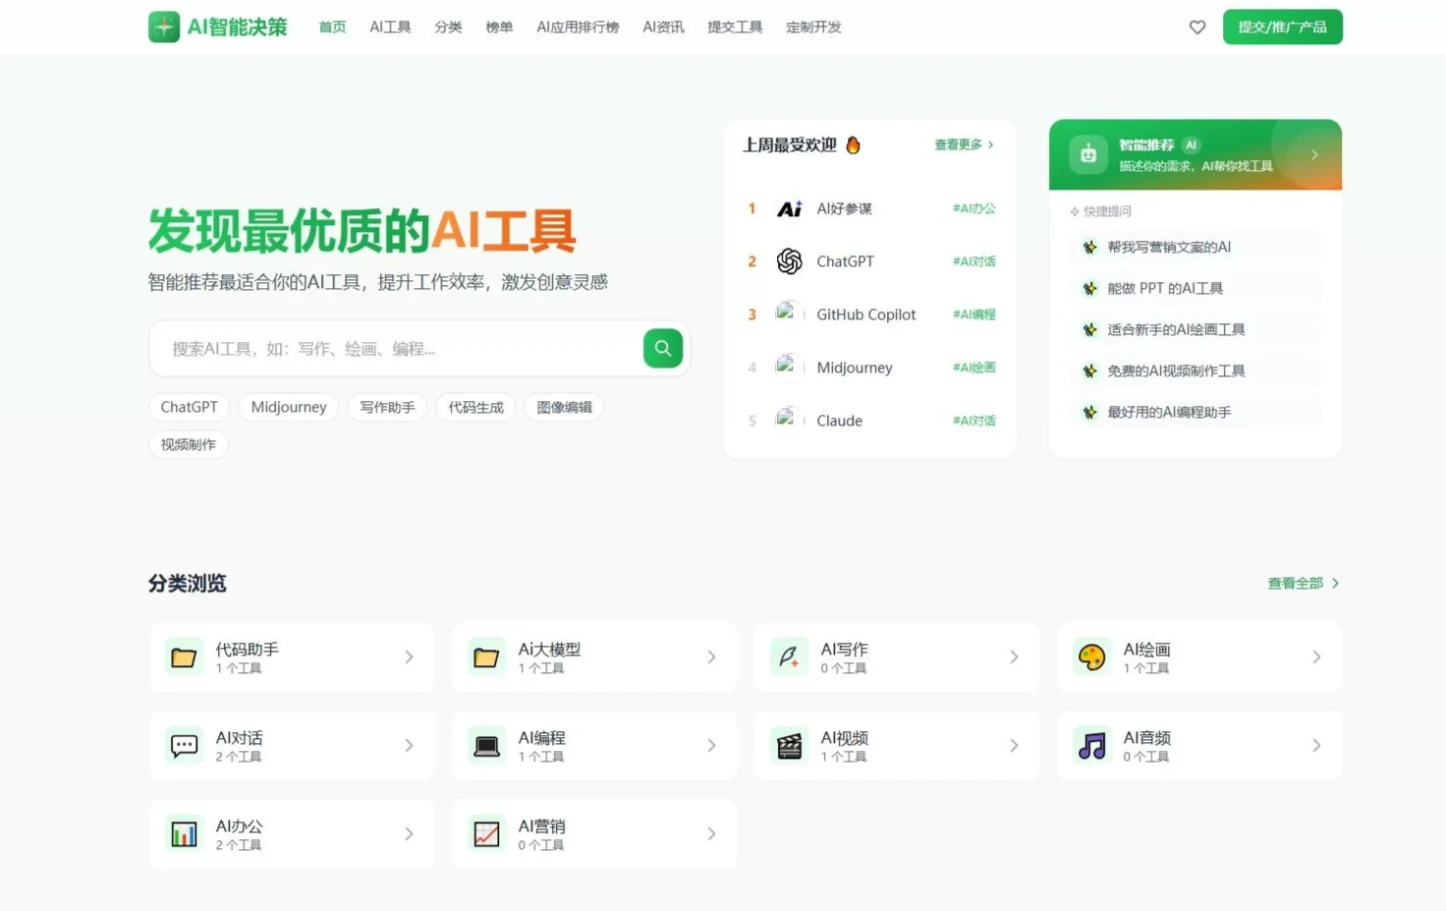The width and height of the screenshot is (1446, 911).
Task: Click the ChatGPT OpenAI logo in the ranking list
Action: pos(789,261)
